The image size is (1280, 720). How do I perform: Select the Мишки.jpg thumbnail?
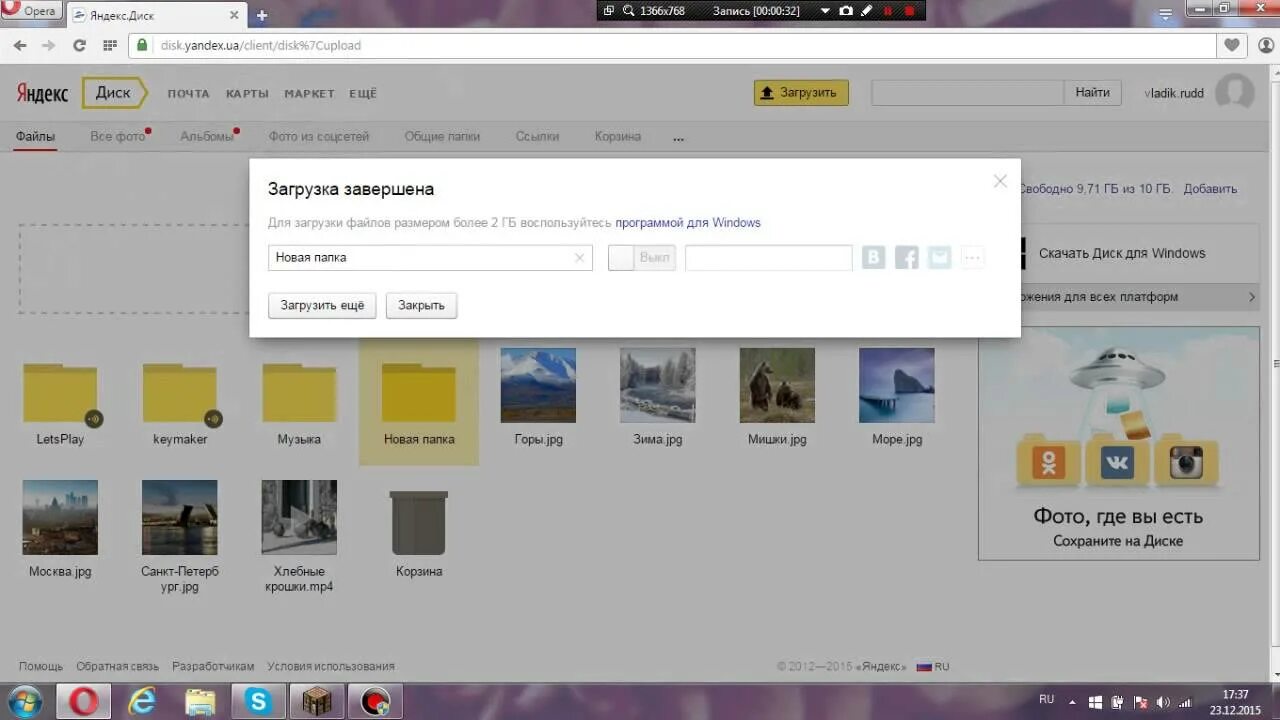(x=777, y=385)
